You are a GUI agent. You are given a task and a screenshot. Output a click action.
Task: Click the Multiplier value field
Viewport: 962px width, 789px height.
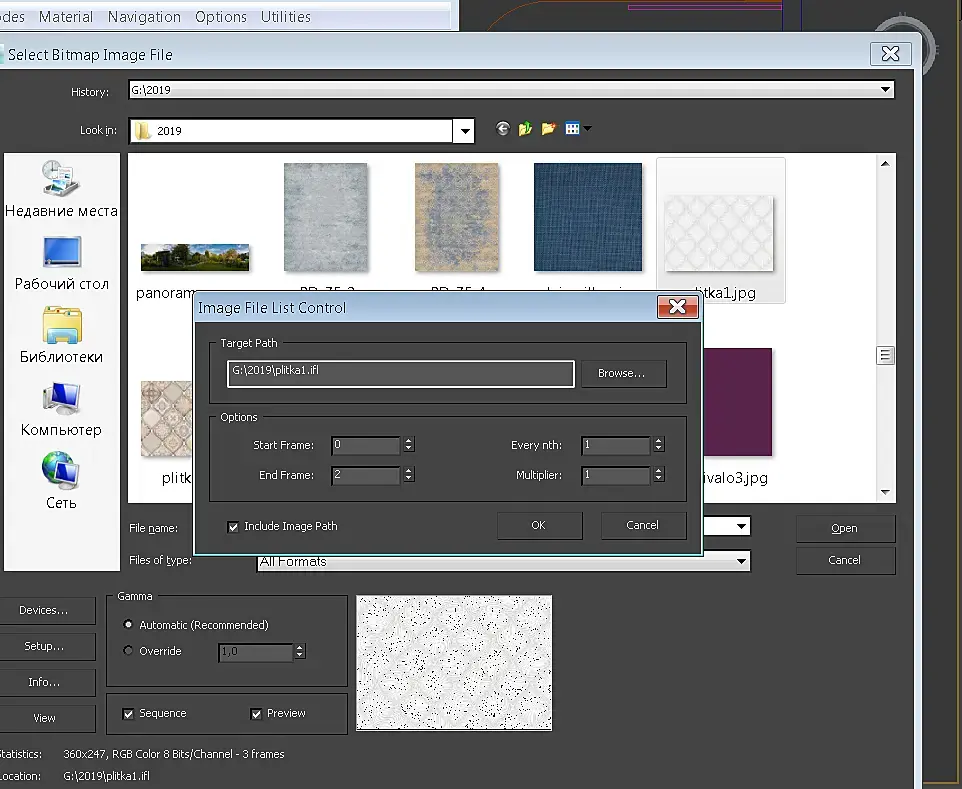click(x=615, y=475)
